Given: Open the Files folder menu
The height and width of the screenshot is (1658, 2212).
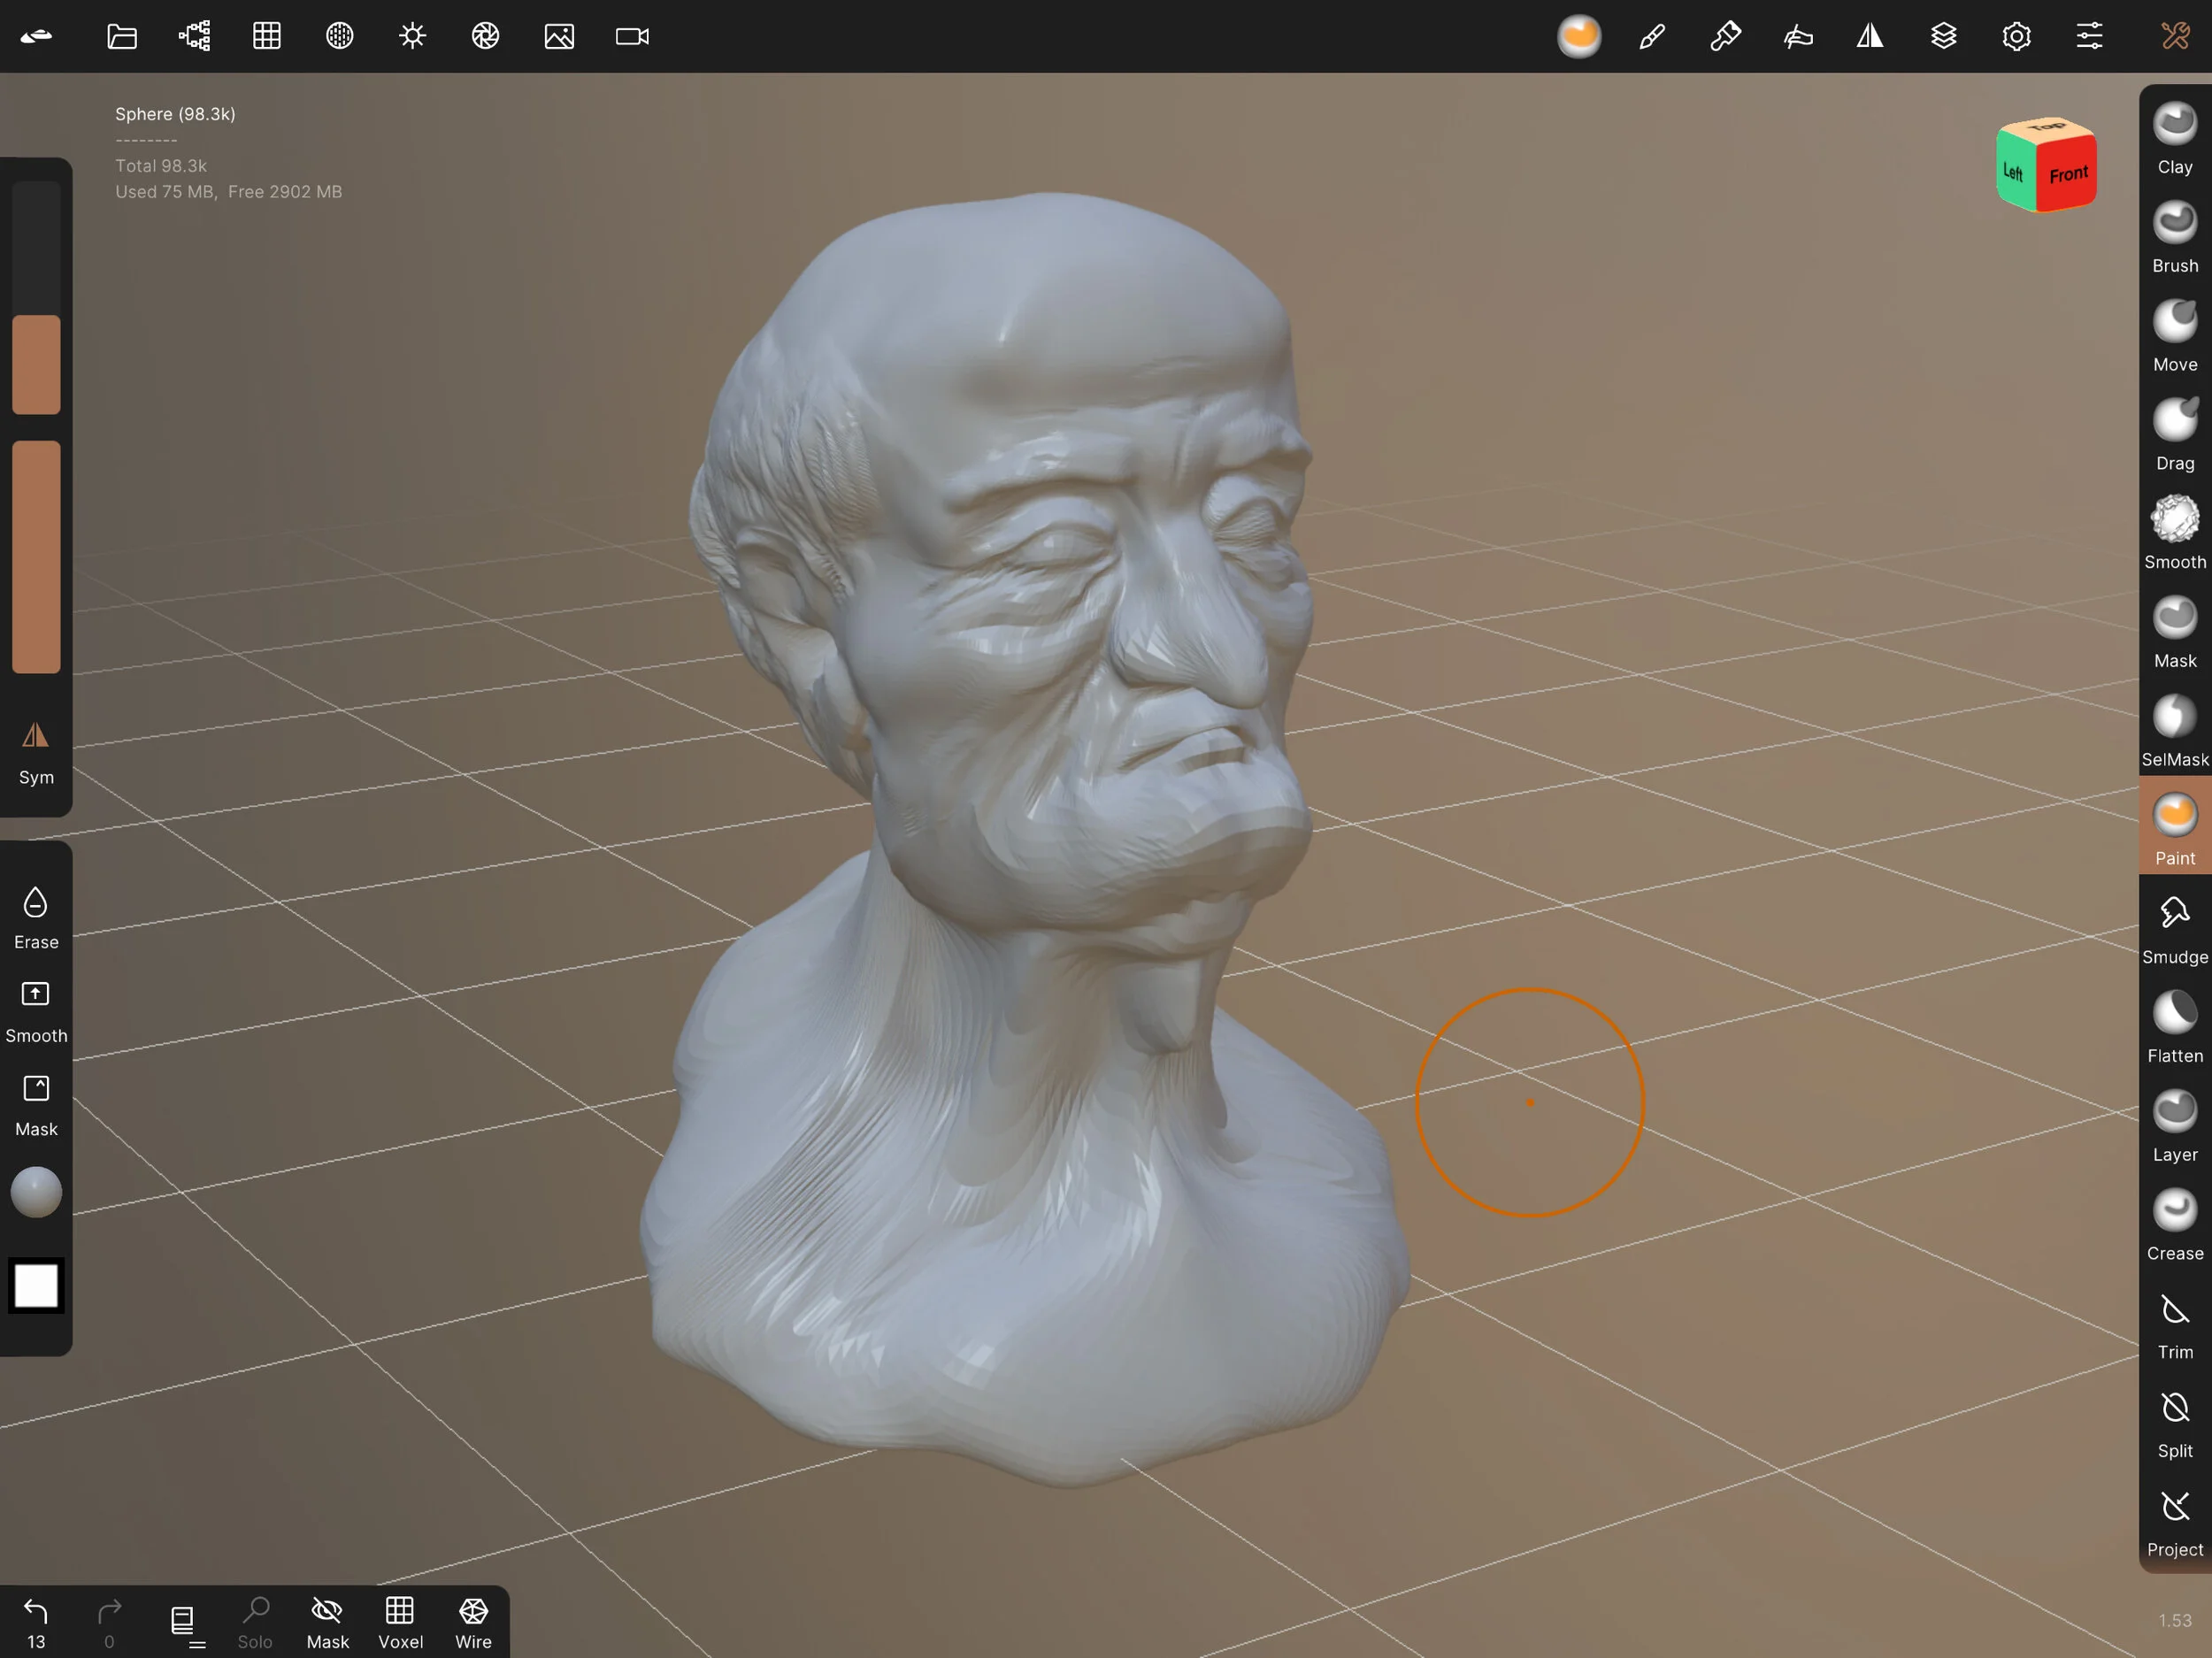Looking at the screenshot, I should pyautogui.click(x=122, y=37).
